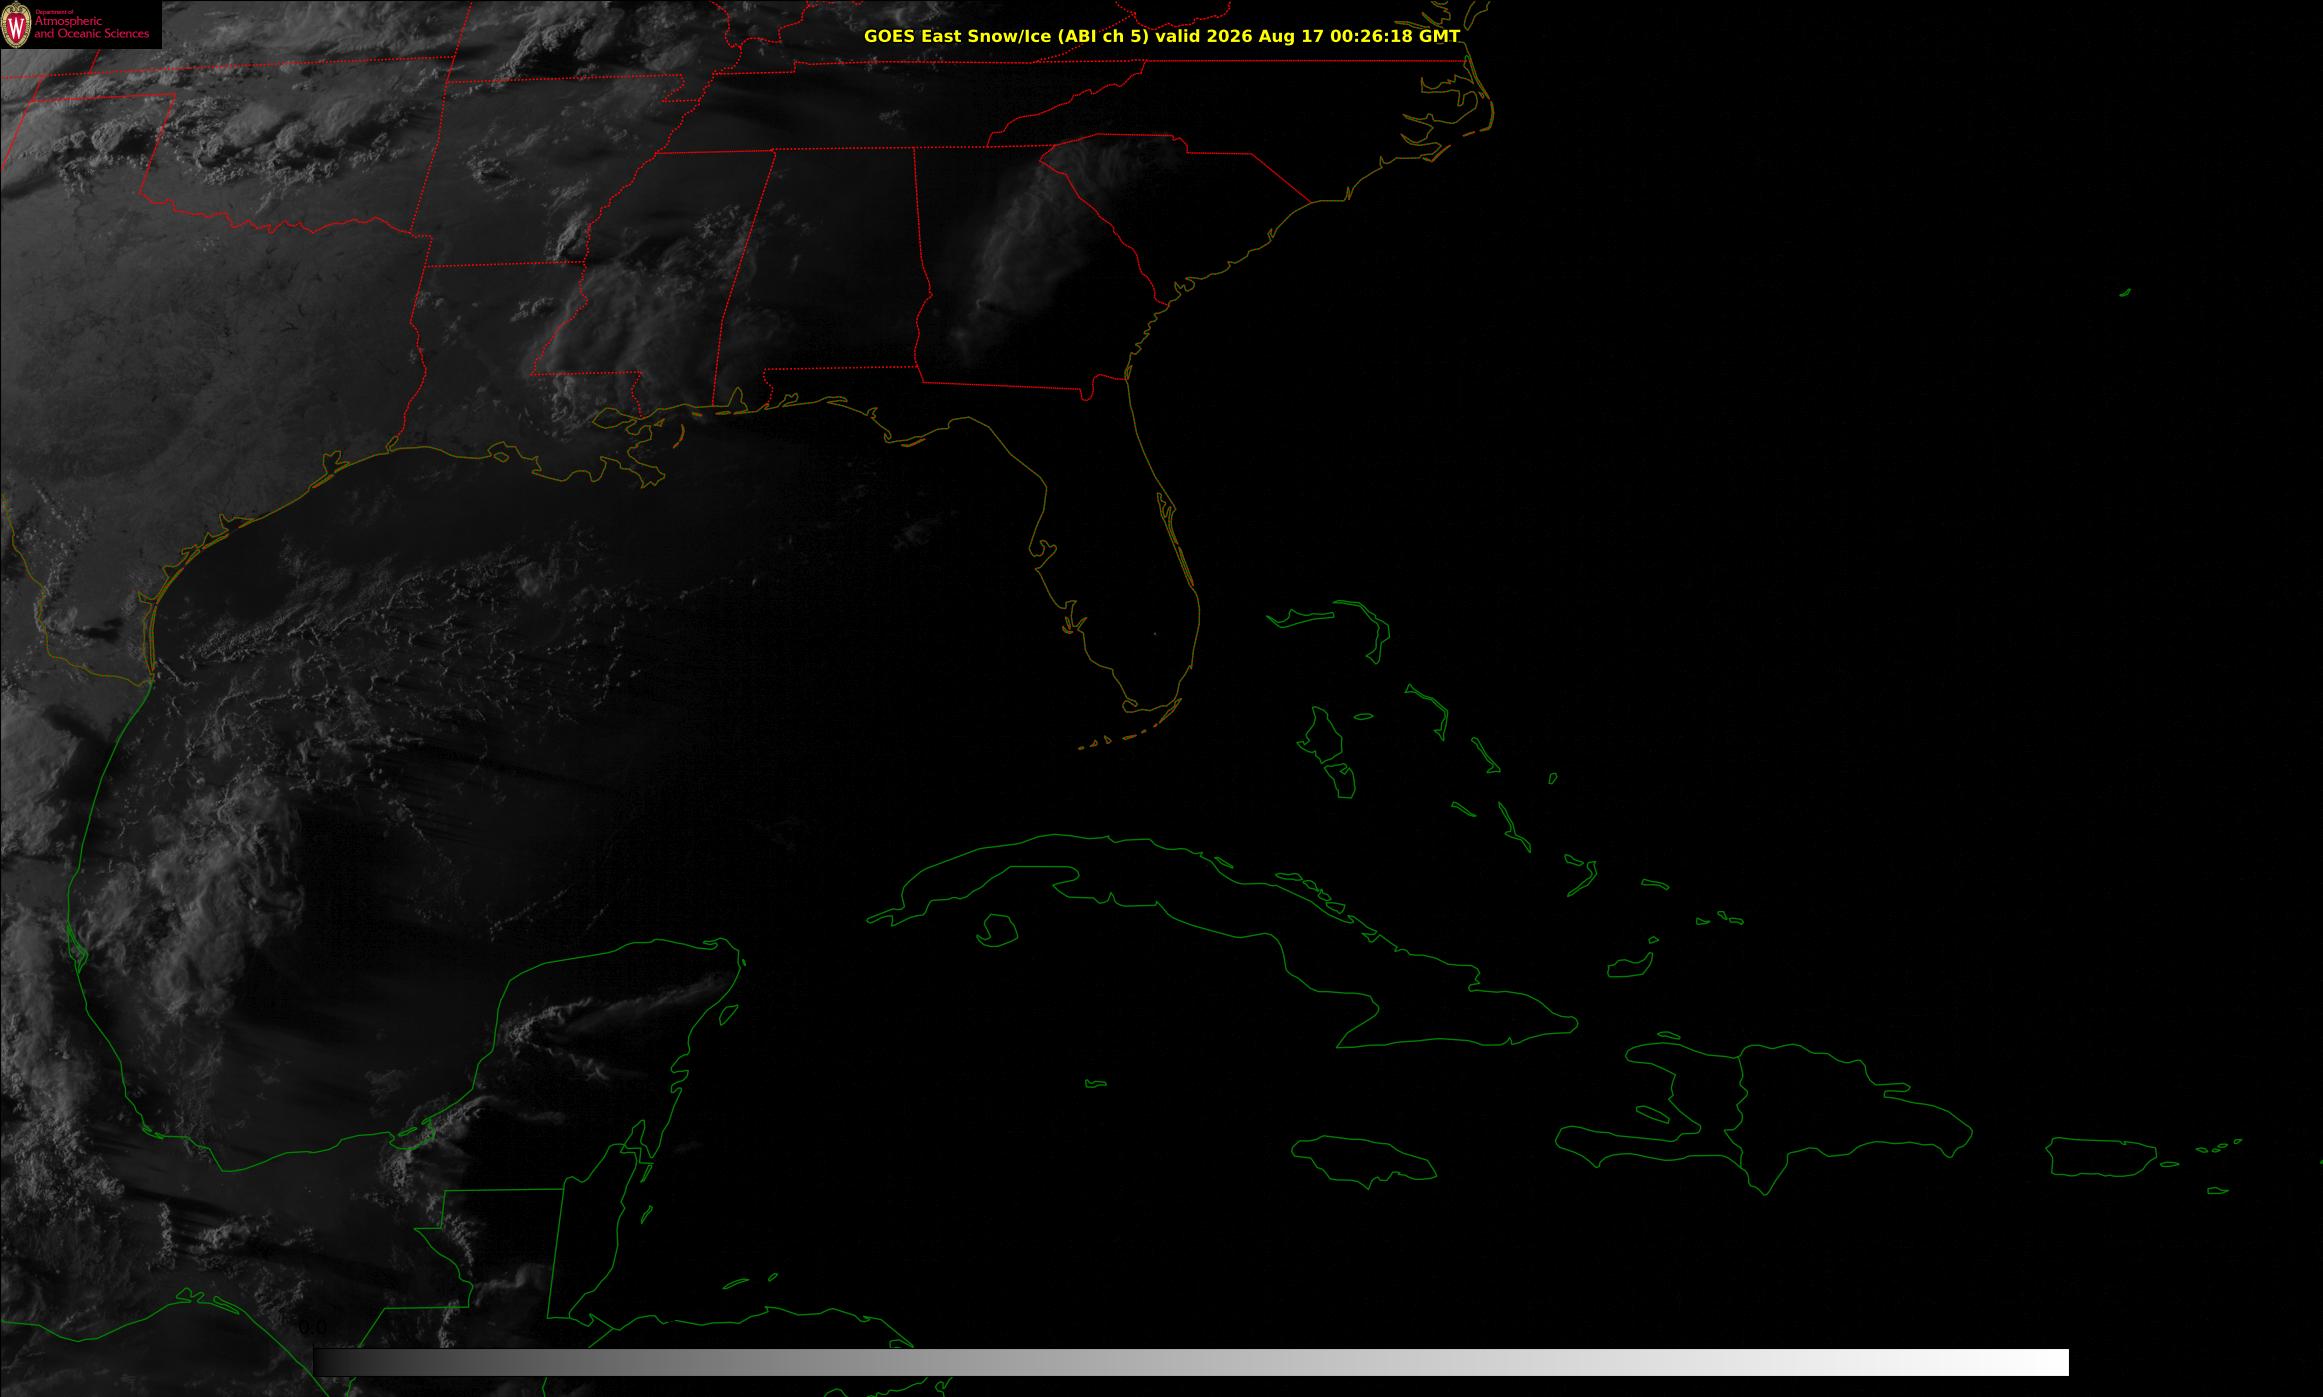Click the small Bermuda outline in the Atlantic
This screenshot has height=1397, width=2323.
pyautogui.click(x=2125, y=292)
